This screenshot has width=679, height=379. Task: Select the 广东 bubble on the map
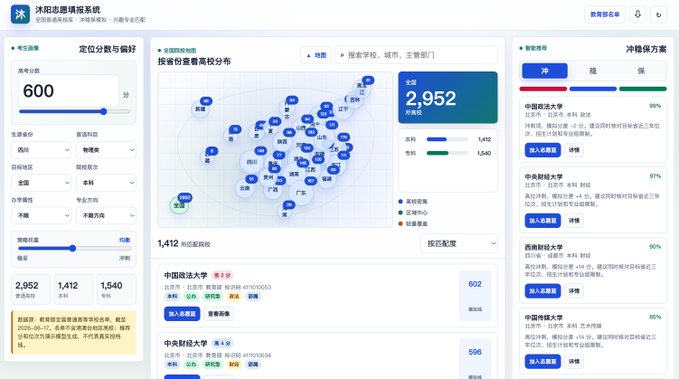point(301,192)
